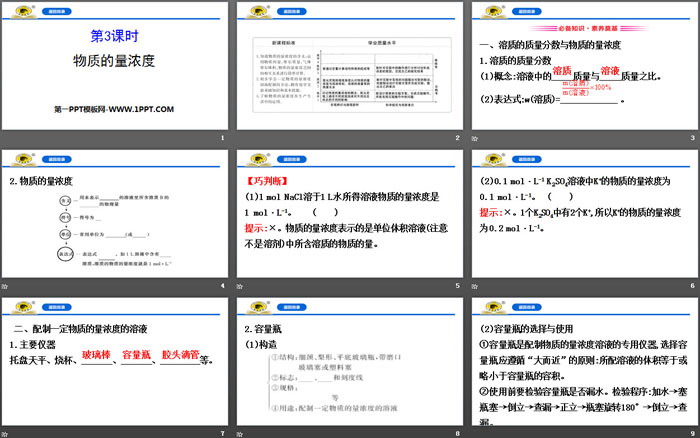Click the logo icon on slide 3

494,12
